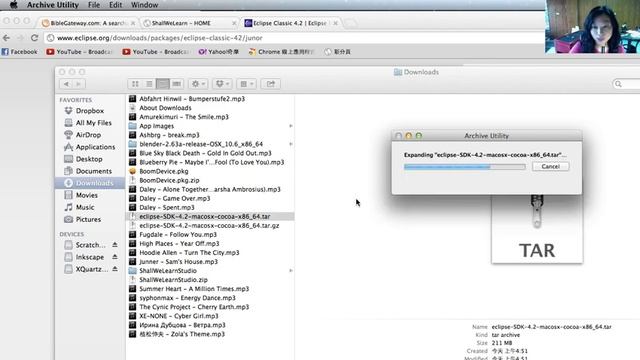Expand the ShallWeLearnStudio folder
The height and width of the screenshot is (360, 640).
[291, 271]
